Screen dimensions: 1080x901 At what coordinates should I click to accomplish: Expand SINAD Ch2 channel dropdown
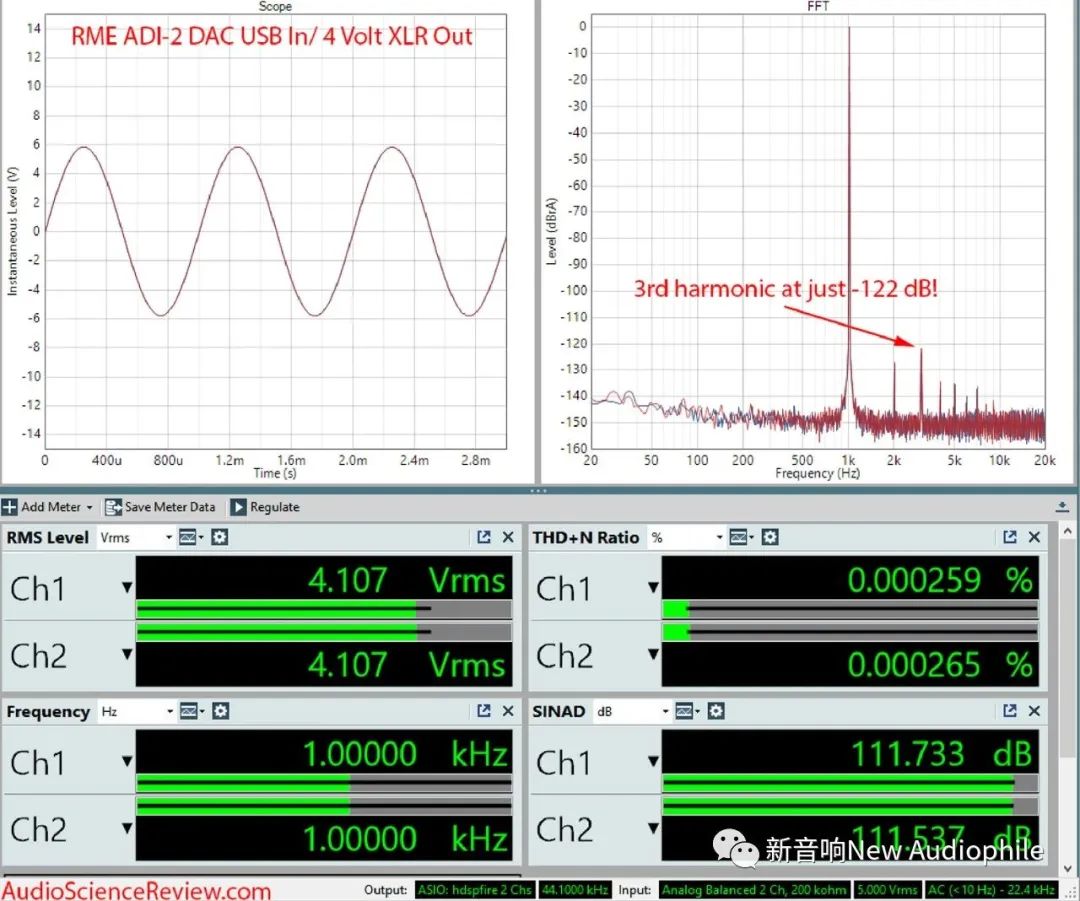653,827
